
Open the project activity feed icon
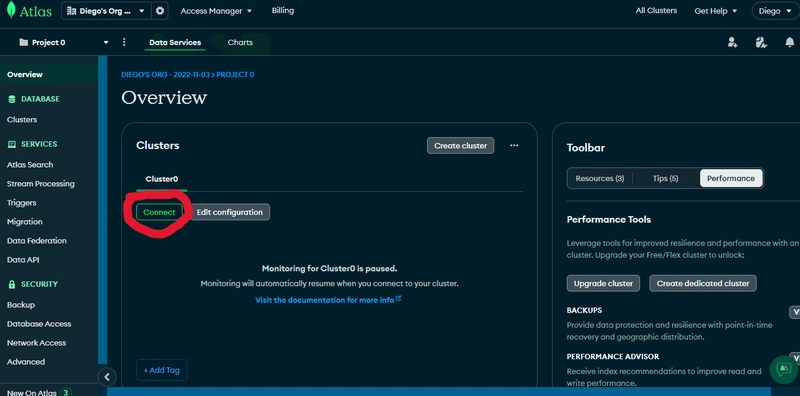pos(761,42)
